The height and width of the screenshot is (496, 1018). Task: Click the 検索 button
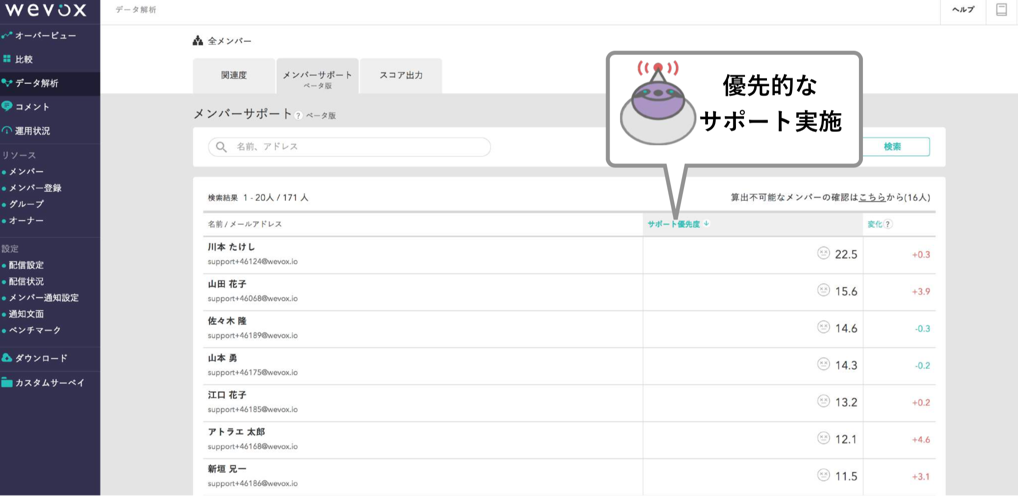pos(892,147)
